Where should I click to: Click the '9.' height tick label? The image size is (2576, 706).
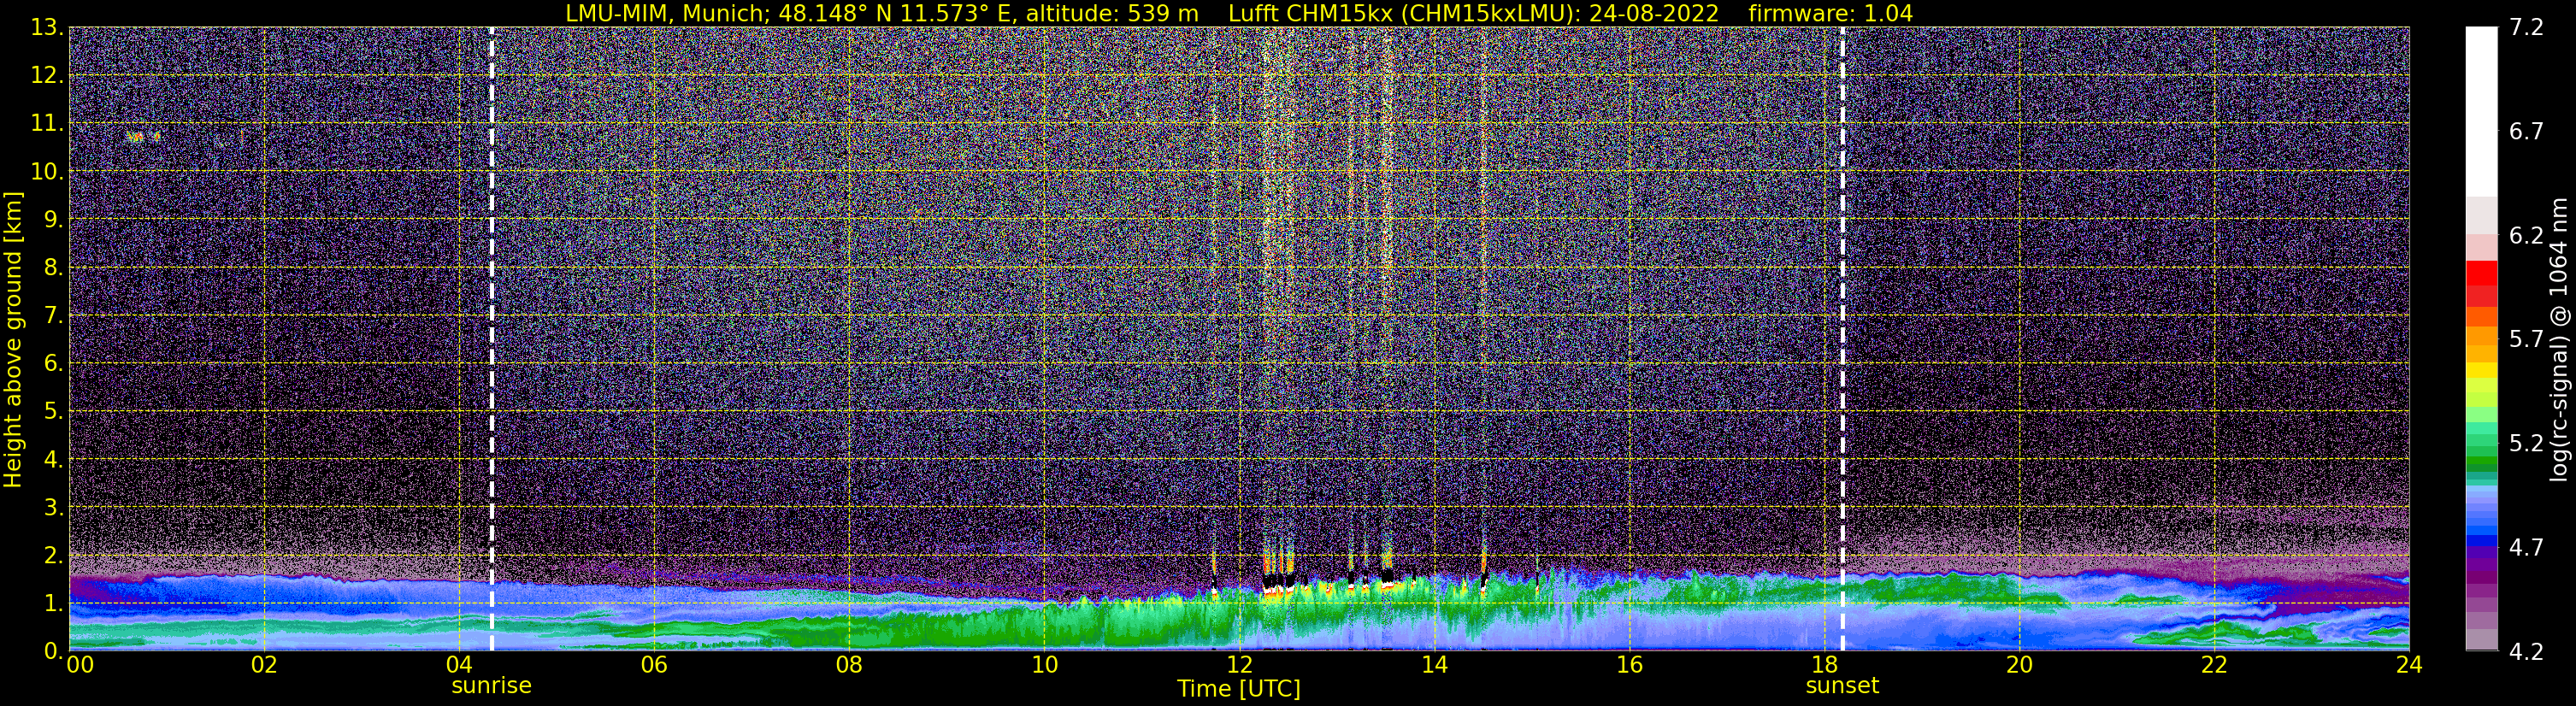pos(54,219)
